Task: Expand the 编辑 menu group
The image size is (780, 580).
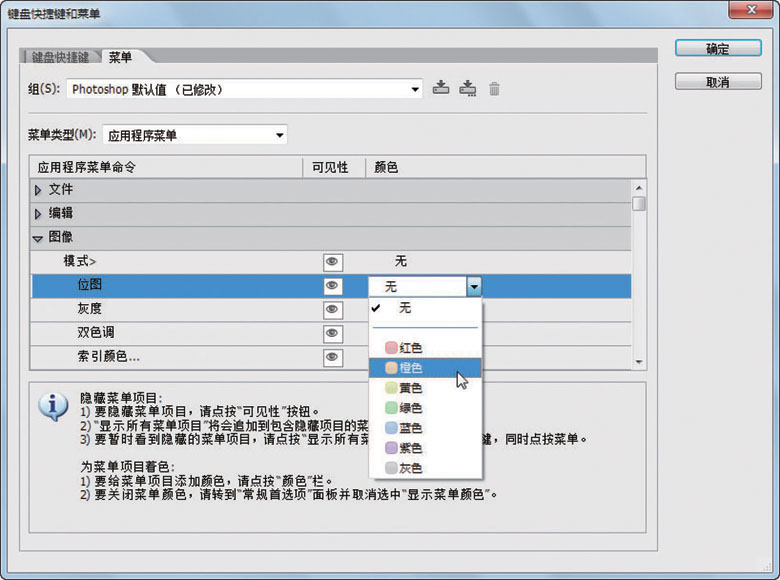Action: (39, 214)
